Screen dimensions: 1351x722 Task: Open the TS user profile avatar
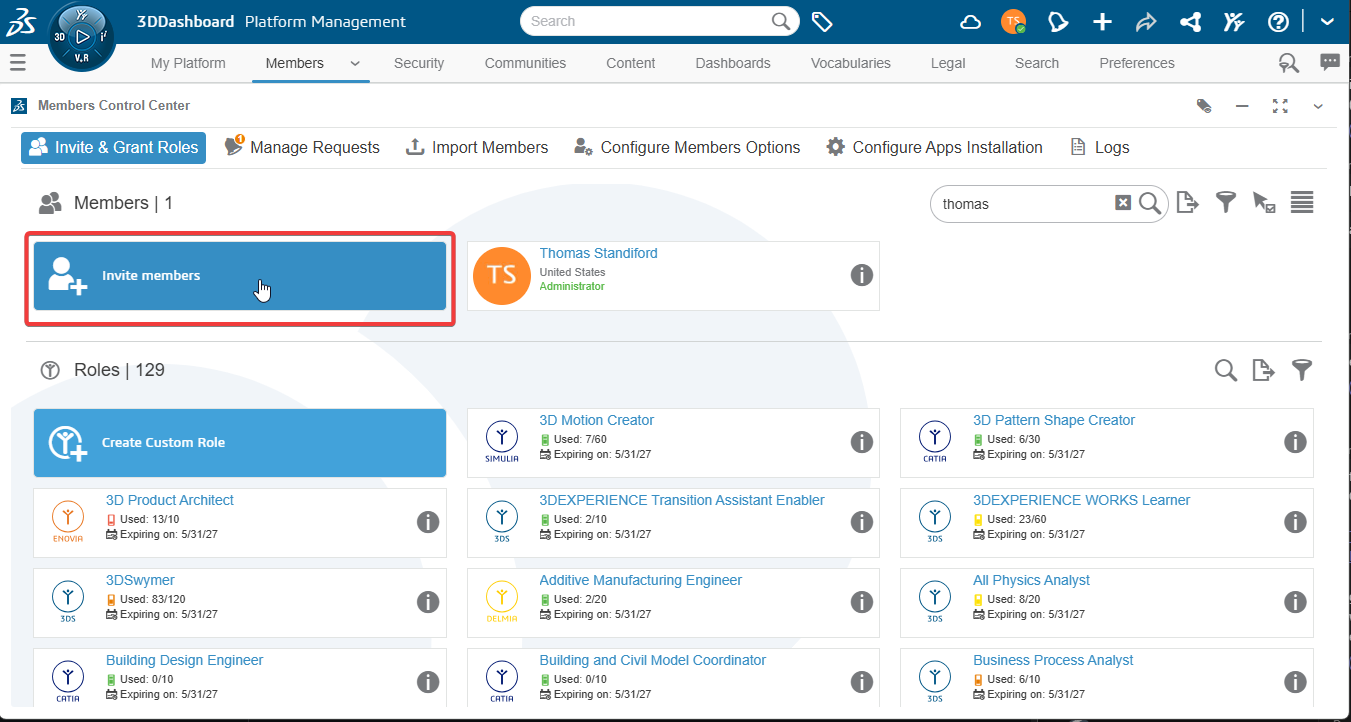coord(1013,22)
